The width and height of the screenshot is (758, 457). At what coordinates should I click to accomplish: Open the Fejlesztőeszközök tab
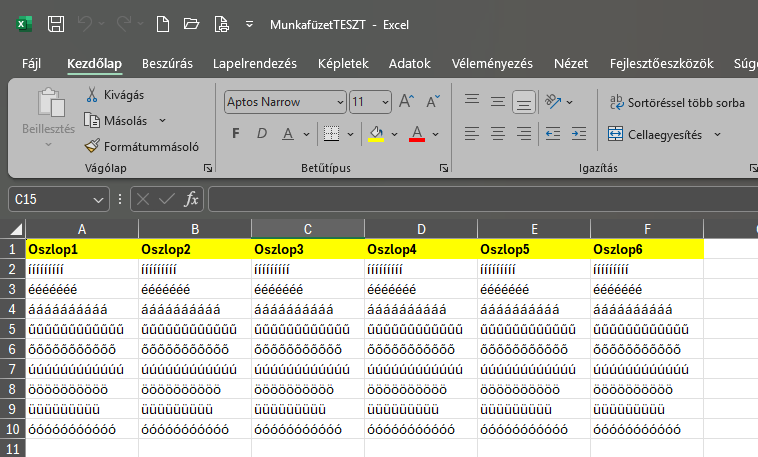point(661,64)
